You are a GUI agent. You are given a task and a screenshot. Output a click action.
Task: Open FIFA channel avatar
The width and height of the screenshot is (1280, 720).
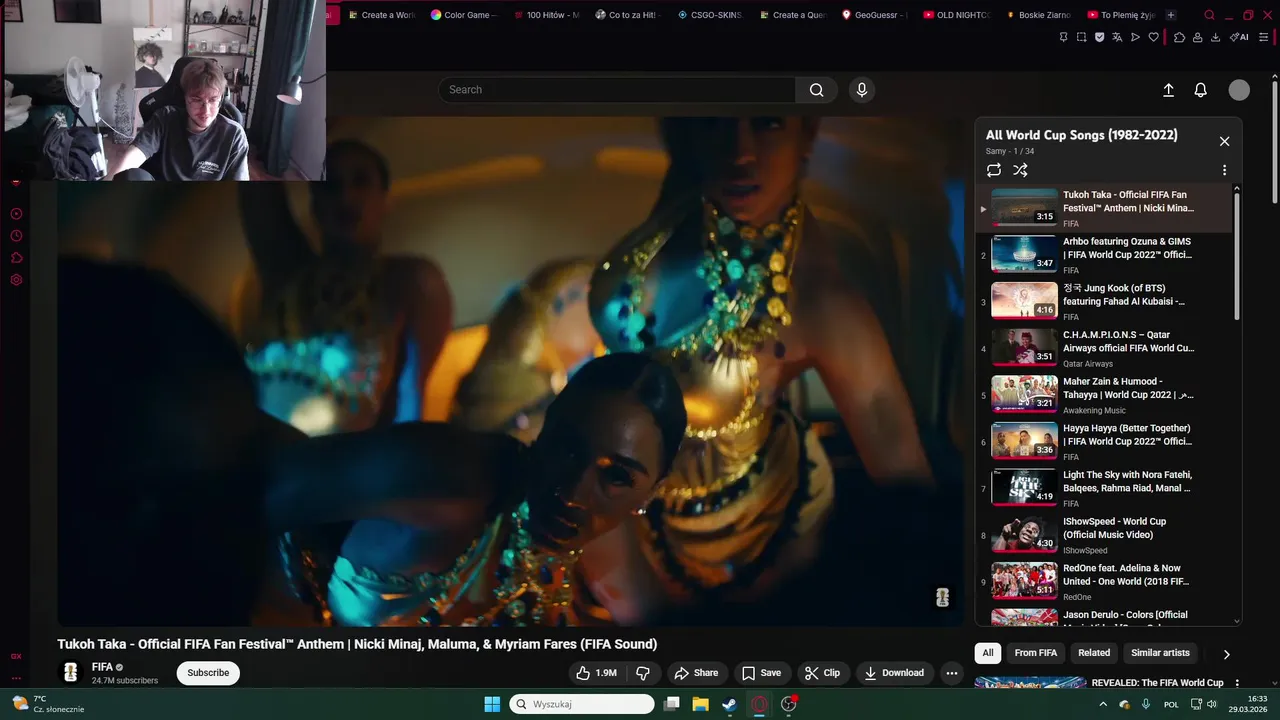click(70, 672)
